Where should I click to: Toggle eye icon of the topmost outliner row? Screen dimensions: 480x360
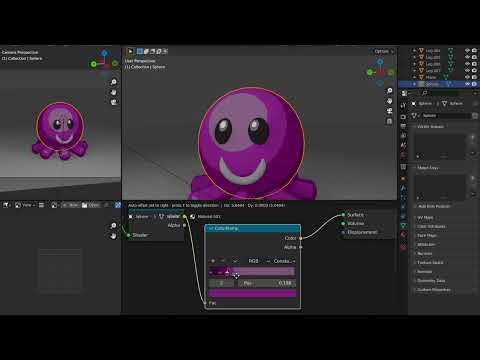pos(467,50)
